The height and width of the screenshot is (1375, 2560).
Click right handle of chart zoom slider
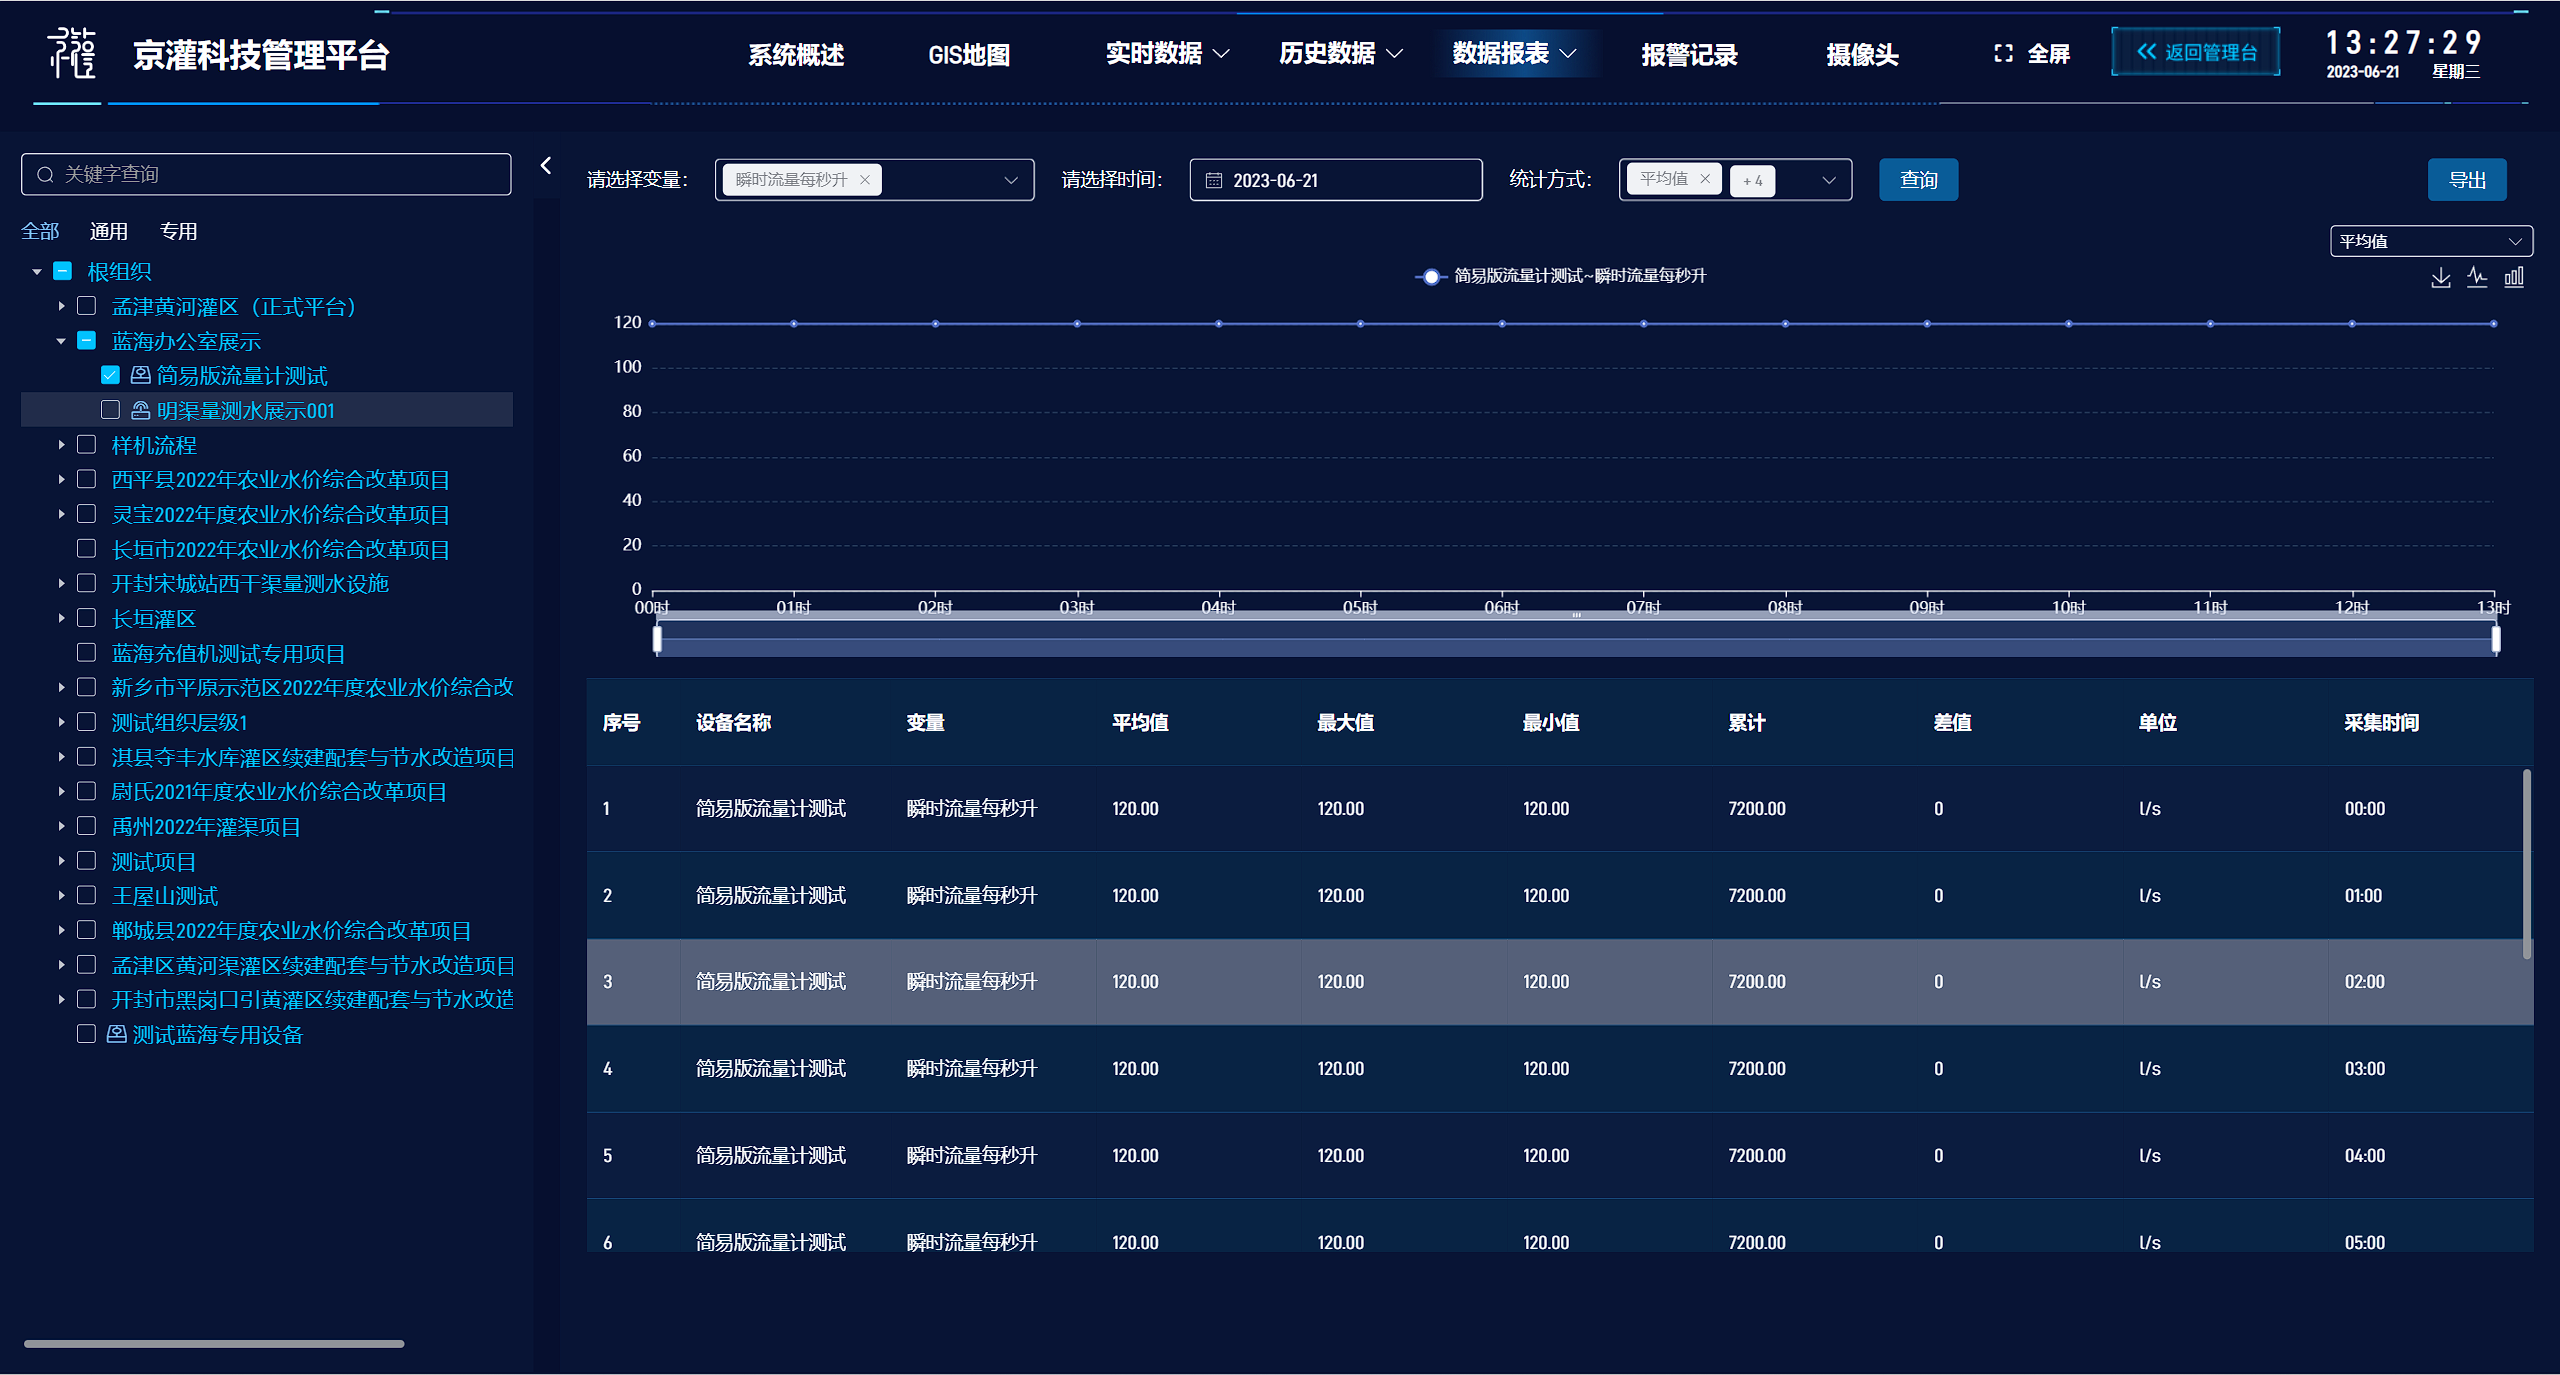(x=2496, y=638)
